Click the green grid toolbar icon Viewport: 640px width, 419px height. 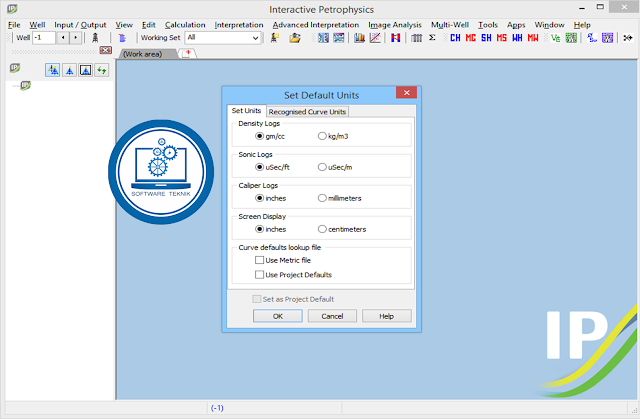pos(571,38)
